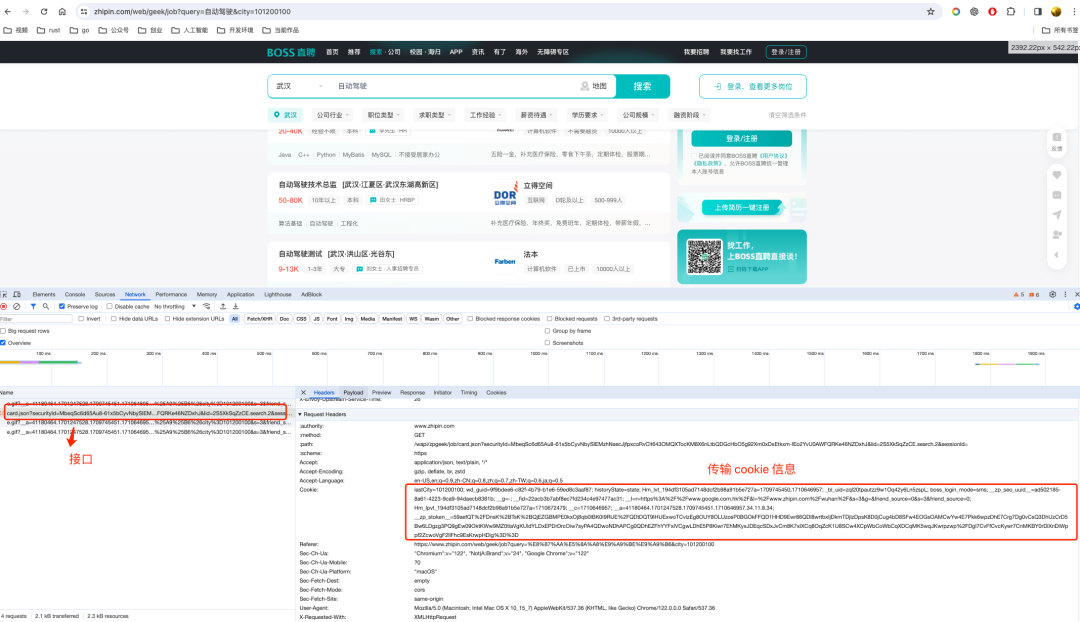Open the Response tab of request
Viewport: 1080px width, 622px height.
[413, 392]
